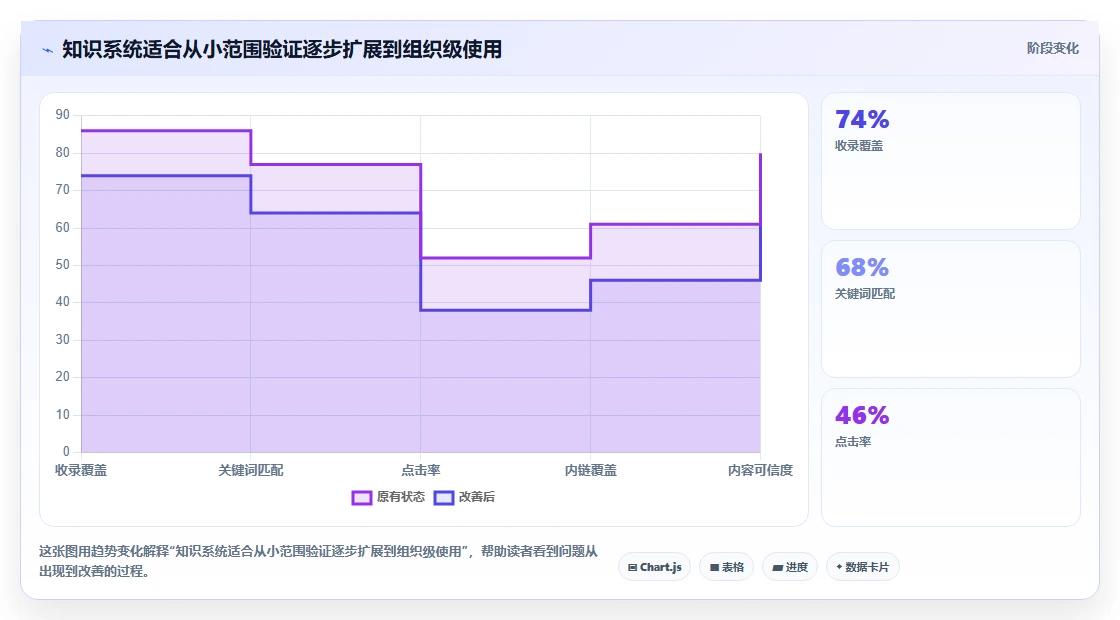Click the 收录覆盖 x-axis label
This screenshot has height=620, width=1120.
pos(81,470)
